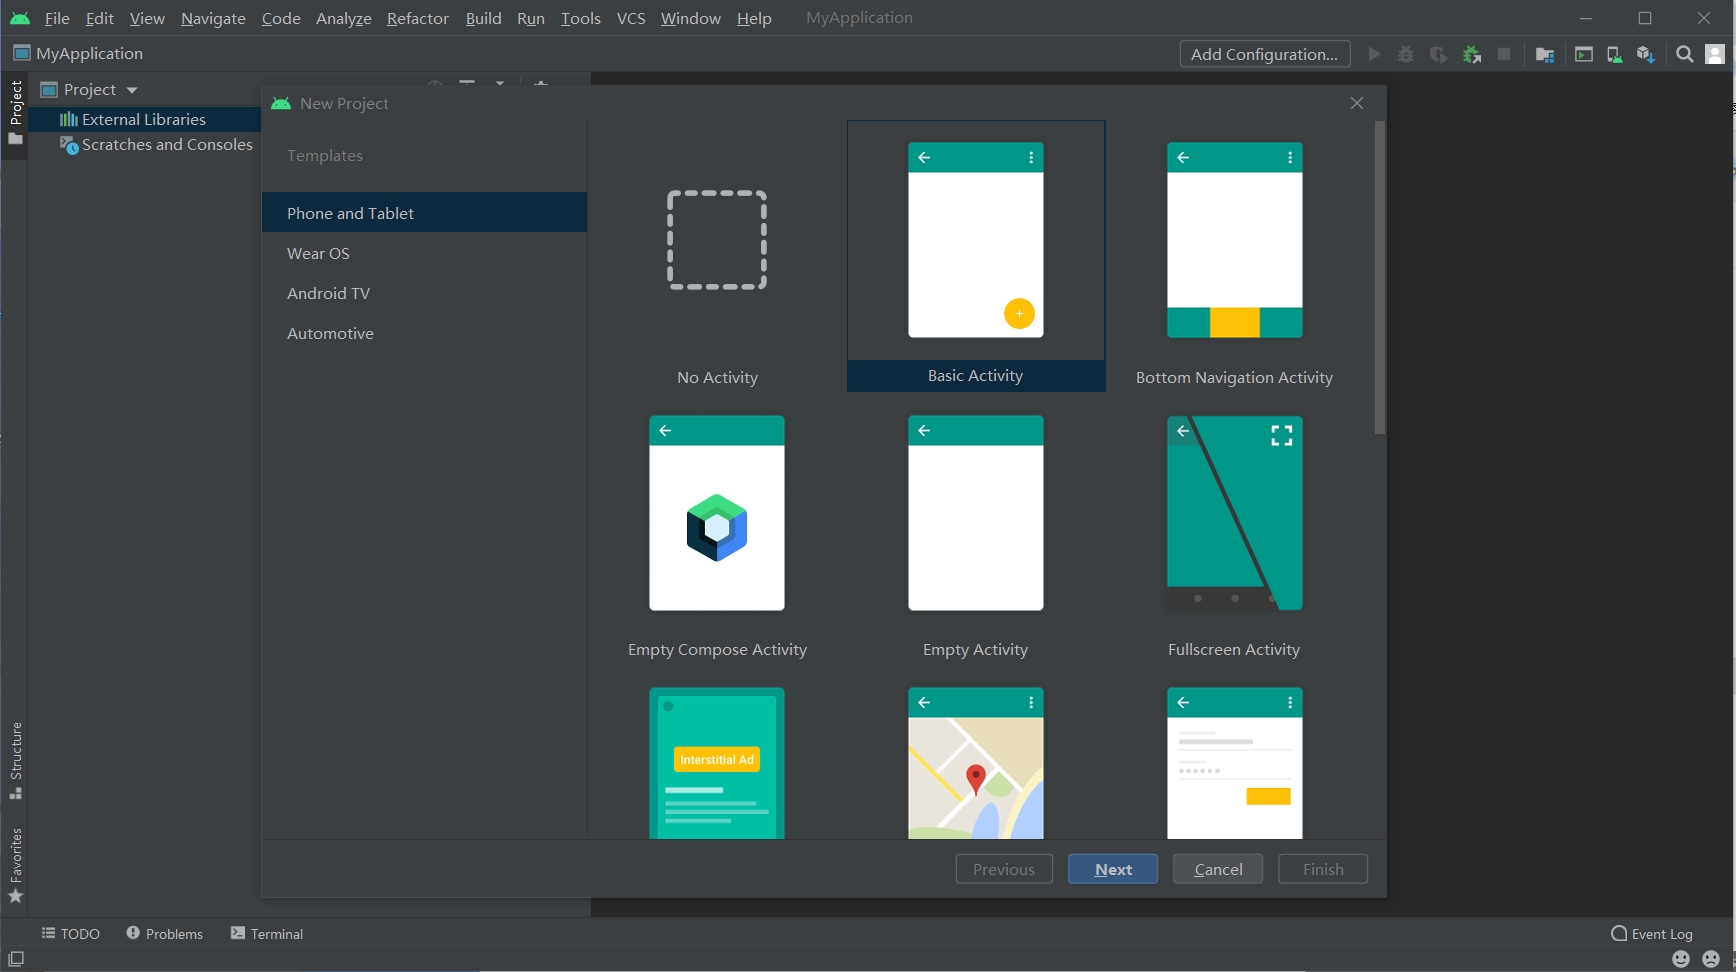Select Android TV template category
The image size is (1736, 972).
[424, 293]
